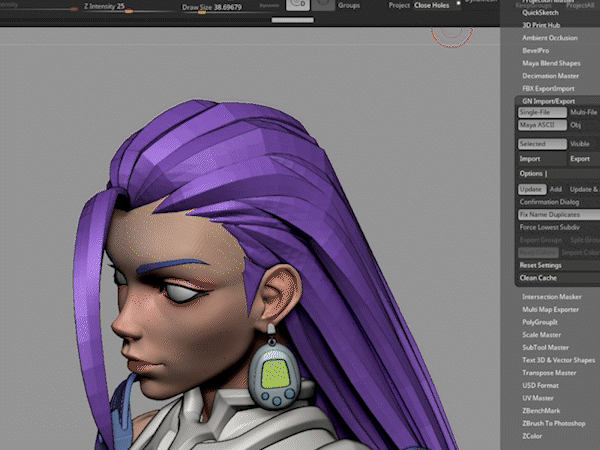Click the Import button in GN panel
This screenshot has height=450, width=600.
coord(542,159)
